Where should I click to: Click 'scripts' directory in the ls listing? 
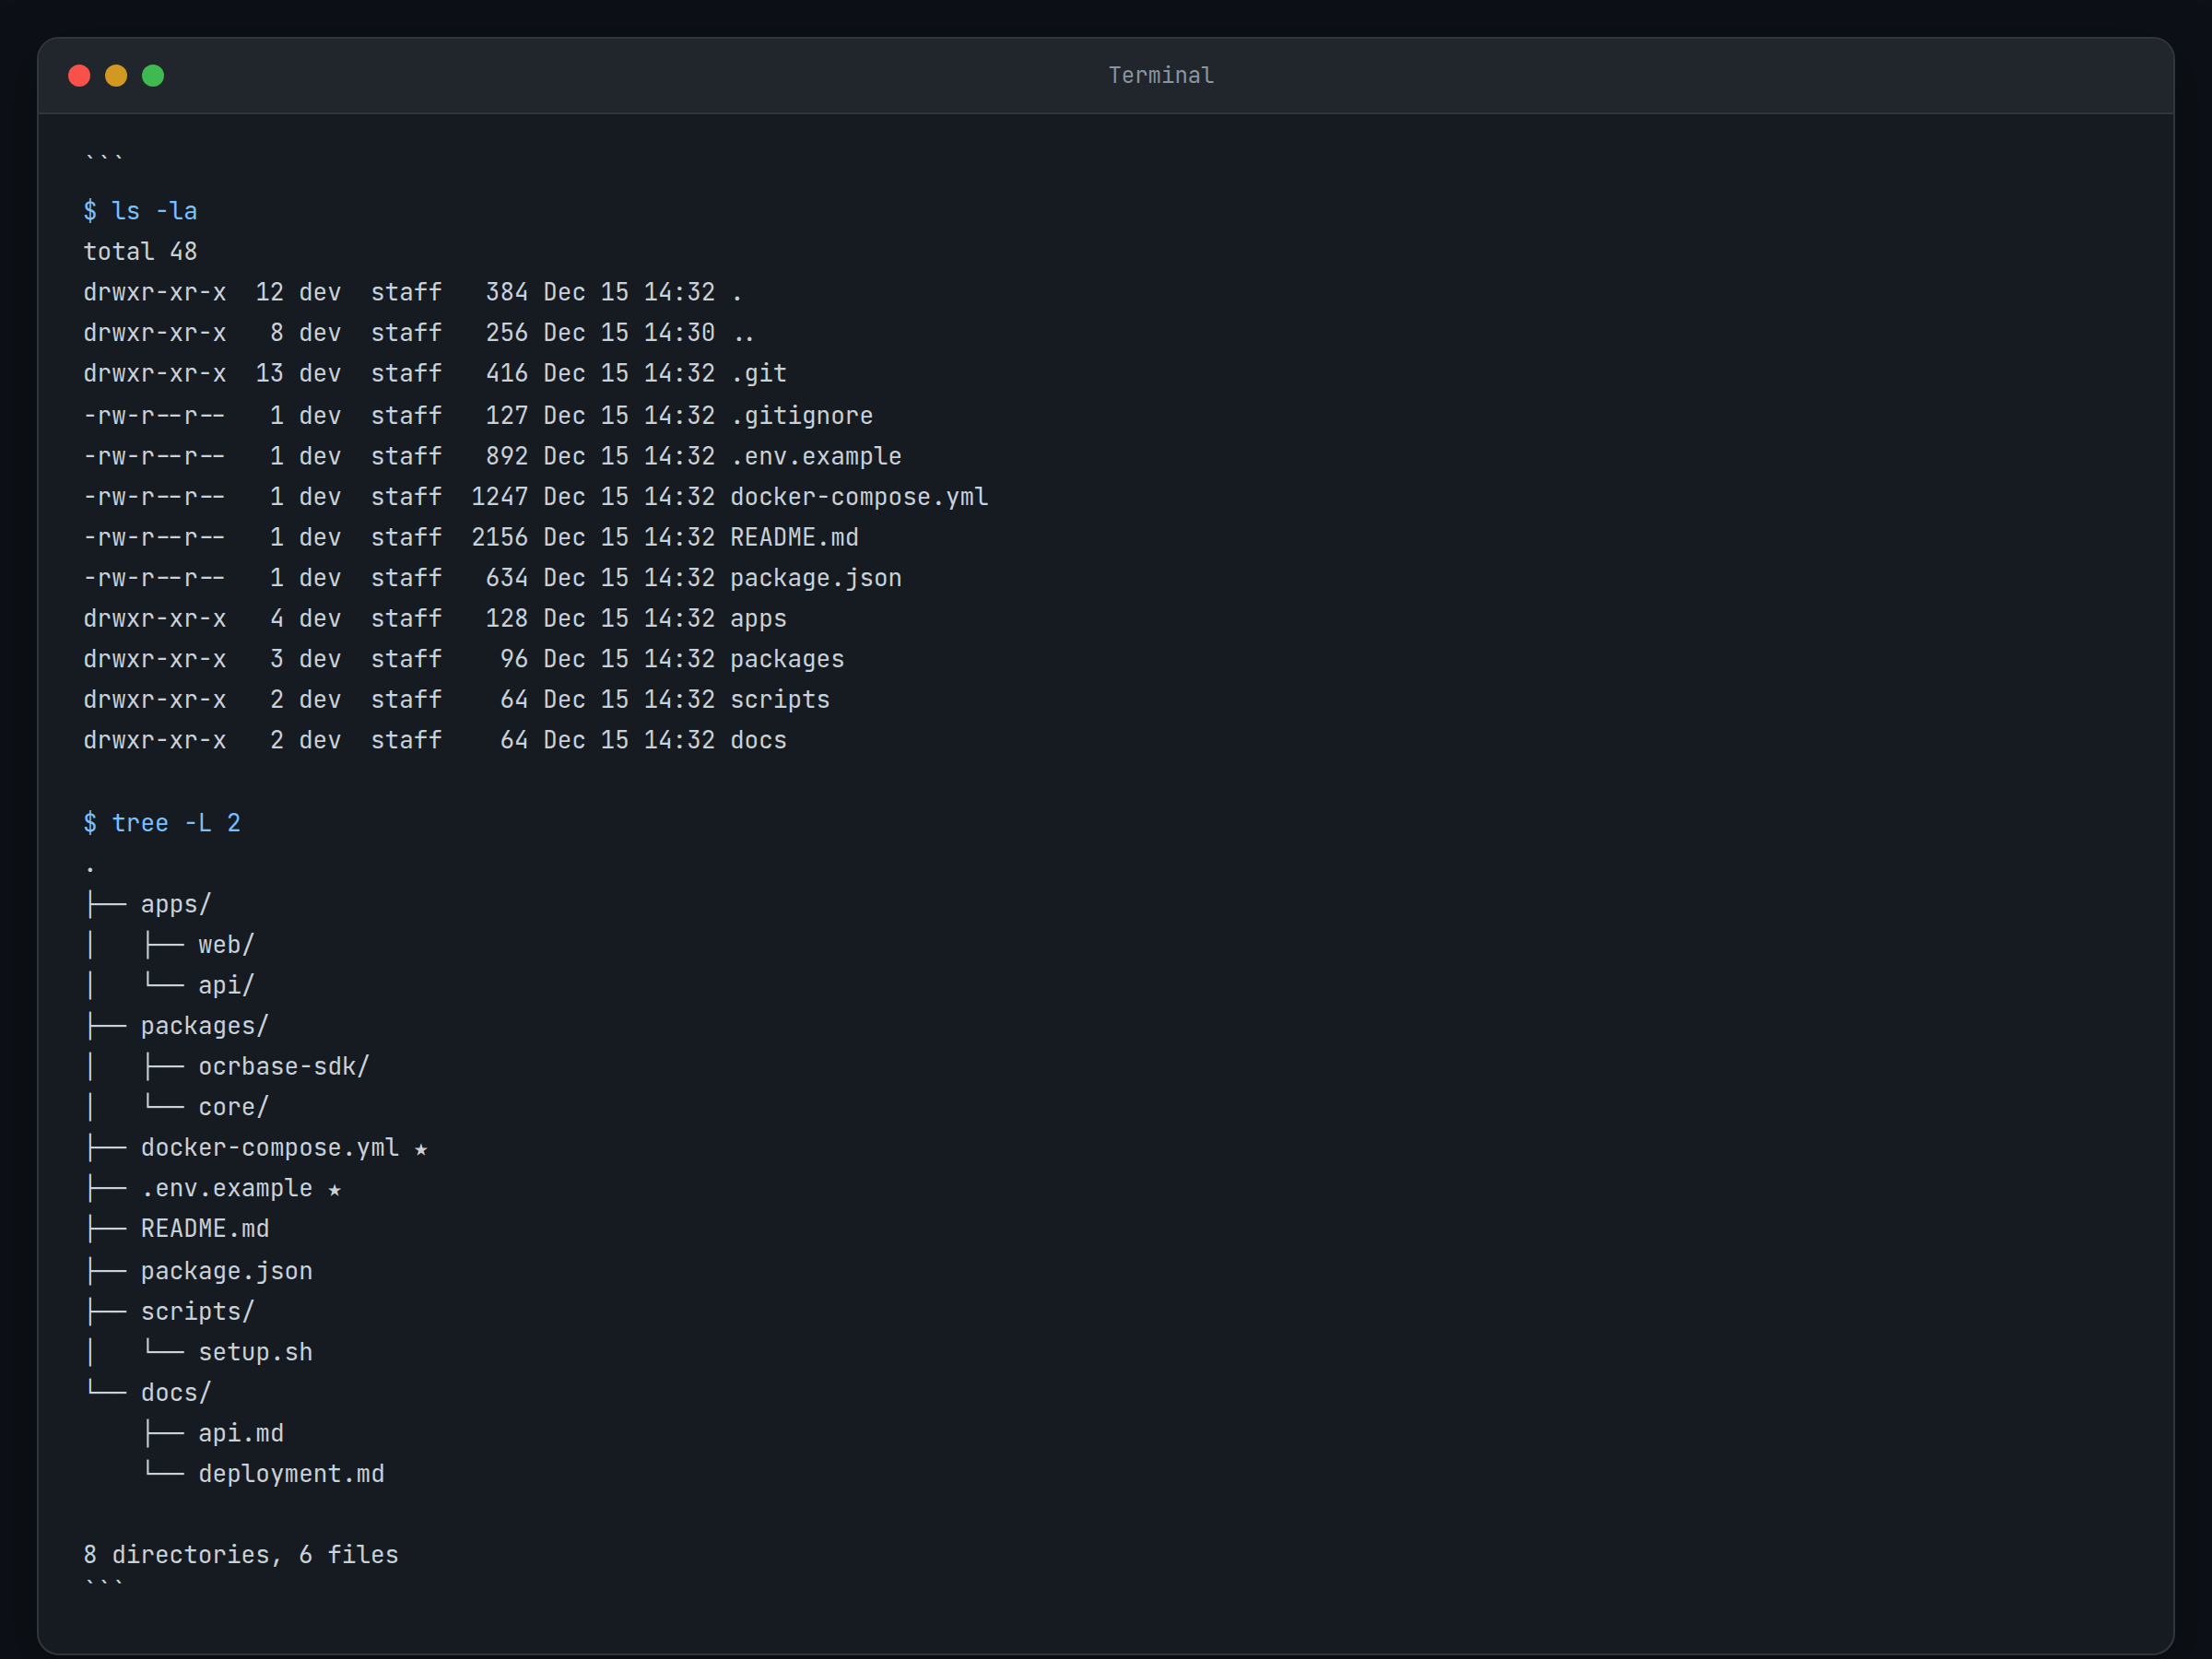[780, 700]
